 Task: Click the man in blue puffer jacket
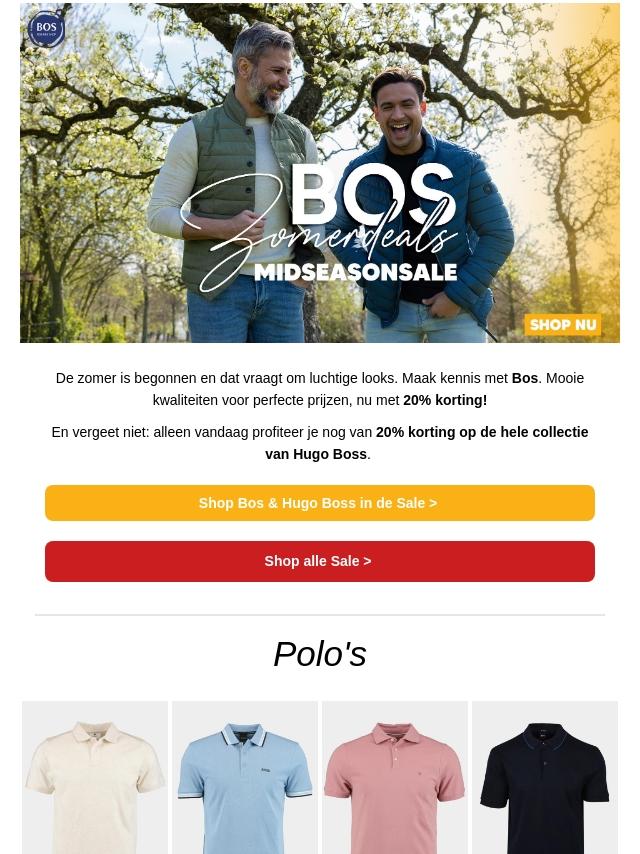(425, 207)
